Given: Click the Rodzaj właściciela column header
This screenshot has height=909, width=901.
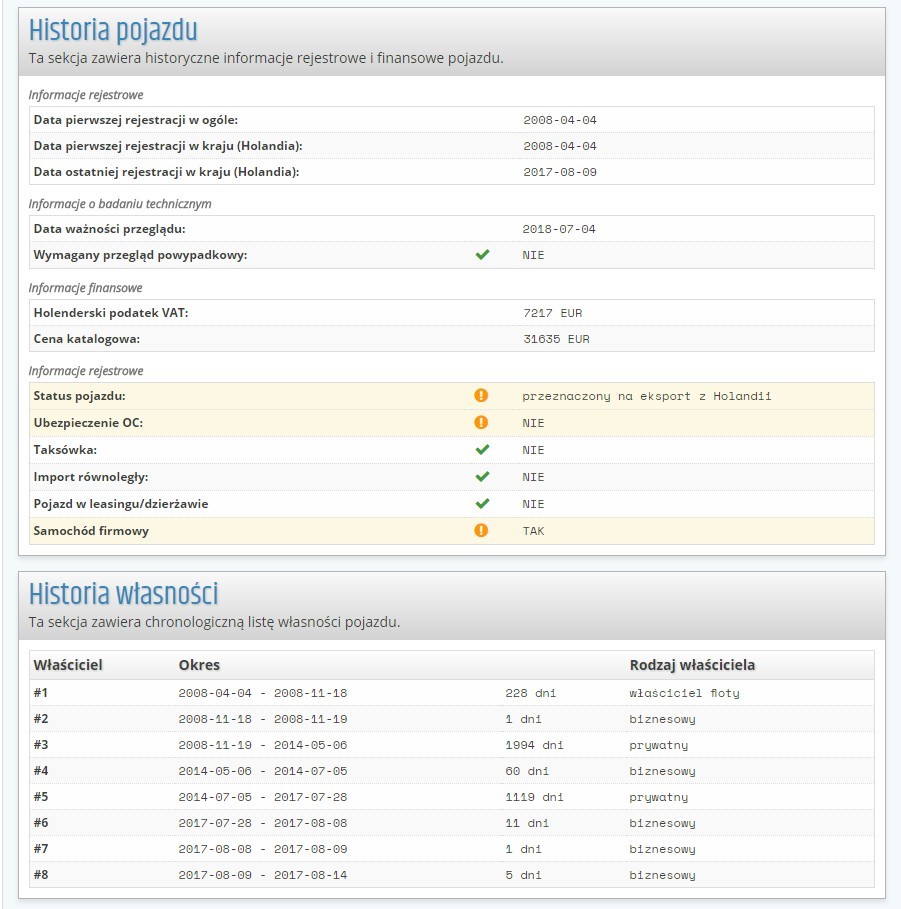Looking at the screenshot, I should [692, 665].
